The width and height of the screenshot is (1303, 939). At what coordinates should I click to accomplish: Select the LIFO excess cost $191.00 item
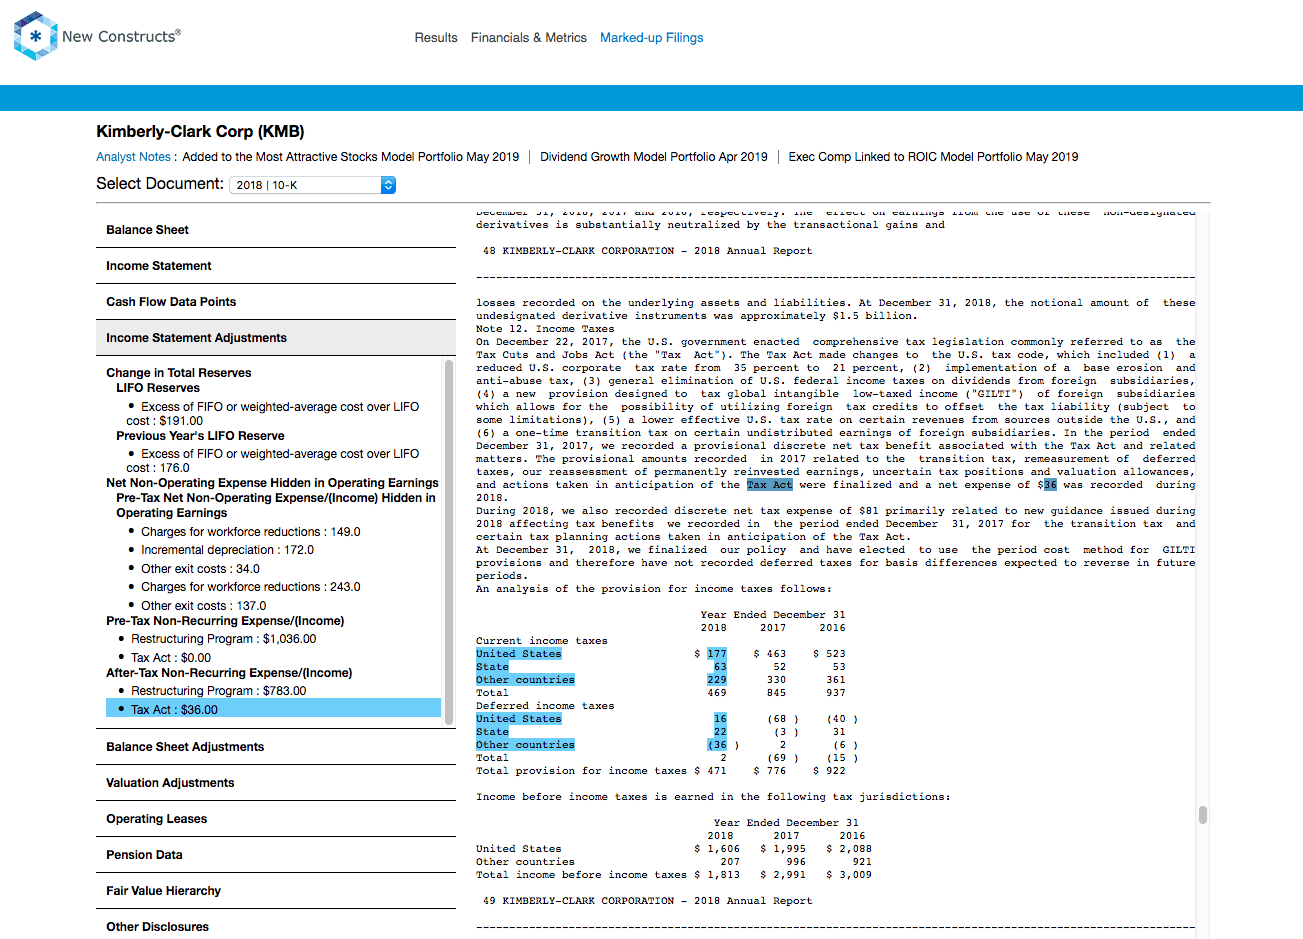point(273,414)
